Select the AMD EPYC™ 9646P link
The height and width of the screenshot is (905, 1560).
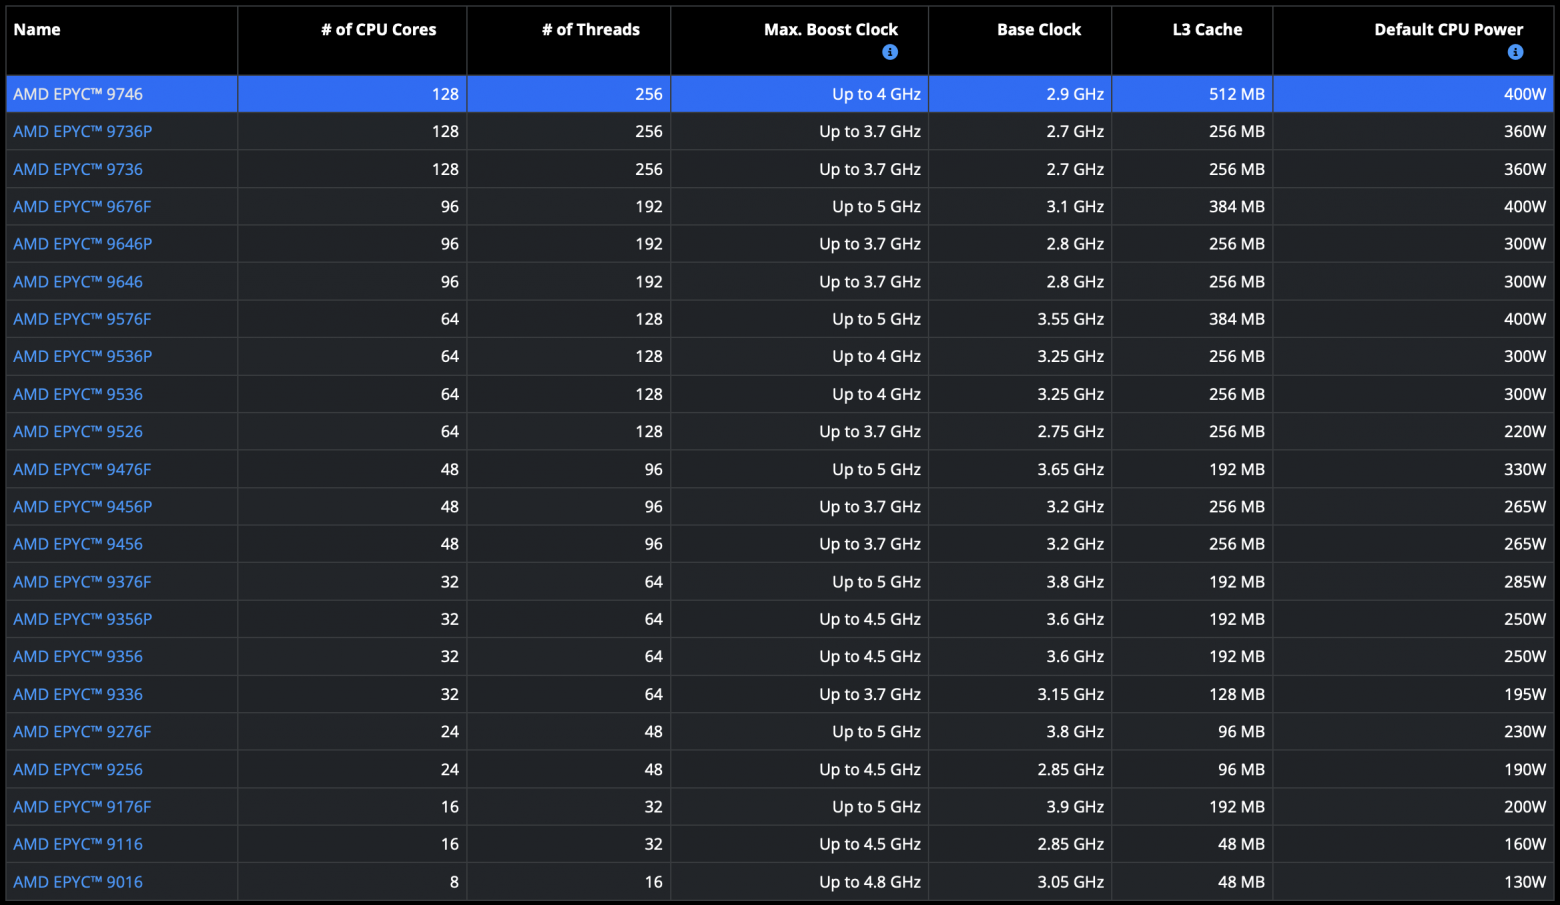(83, 244)
